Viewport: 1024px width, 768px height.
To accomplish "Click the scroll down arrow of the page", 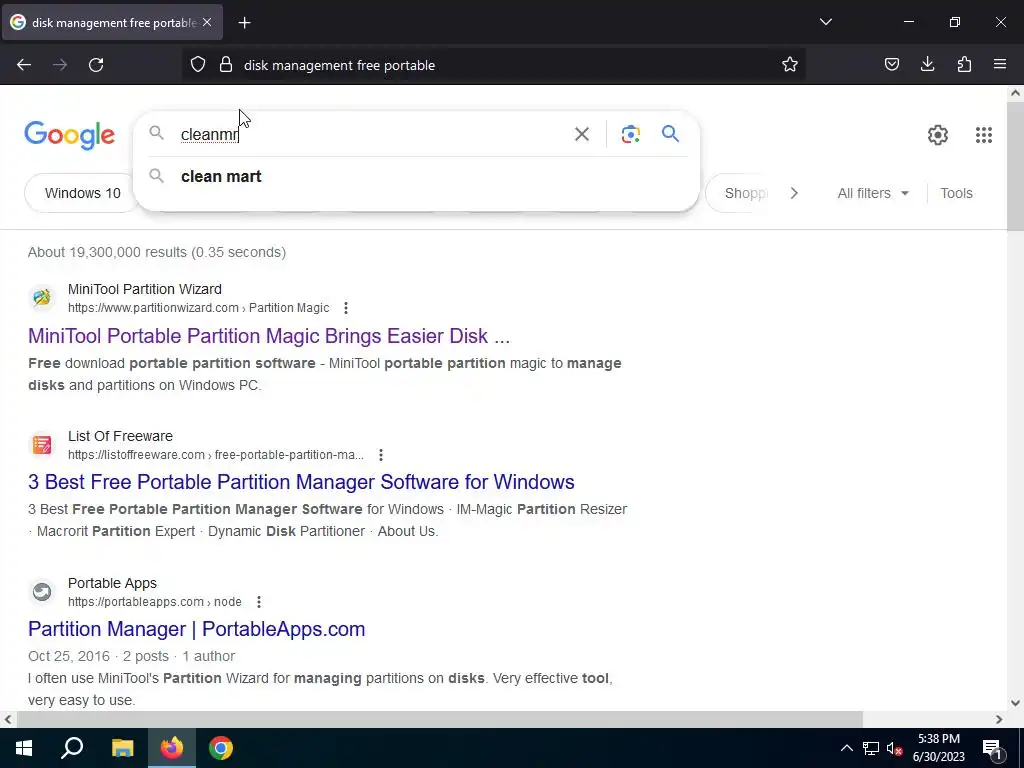I will click(1015, 703).
